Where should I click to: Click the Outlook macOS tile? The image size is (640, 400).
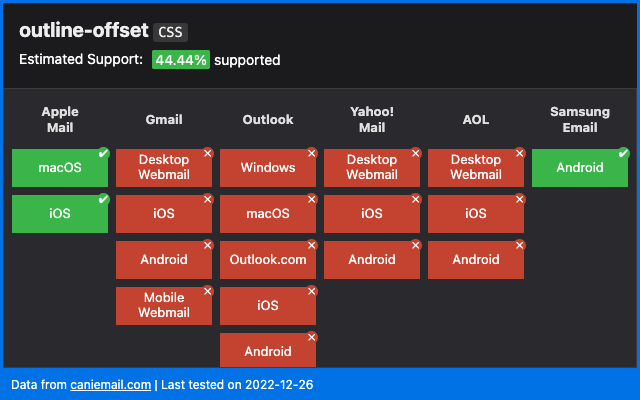click(268, 214)
